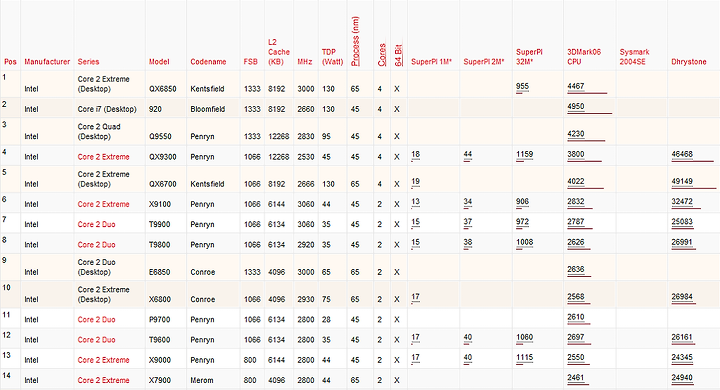Sort by TDP (Watt) header
720x390 pixels.
(332, 57)
